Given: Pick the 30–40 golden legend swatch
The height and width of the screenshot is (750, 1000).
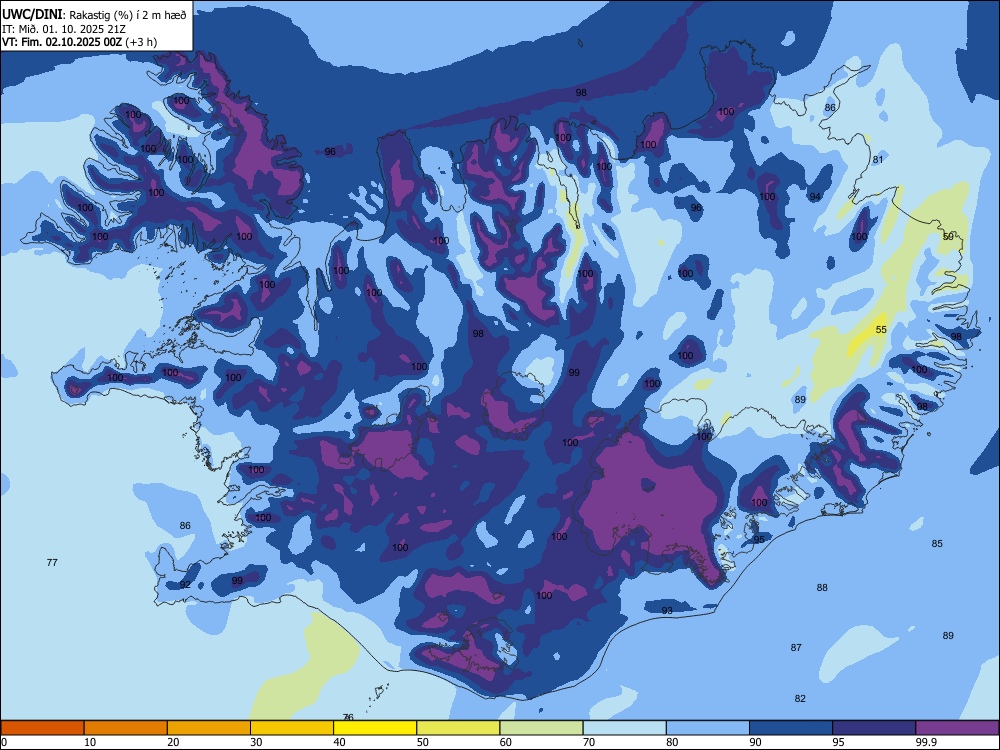Looking at the screenshot, I should click(292, 728).
